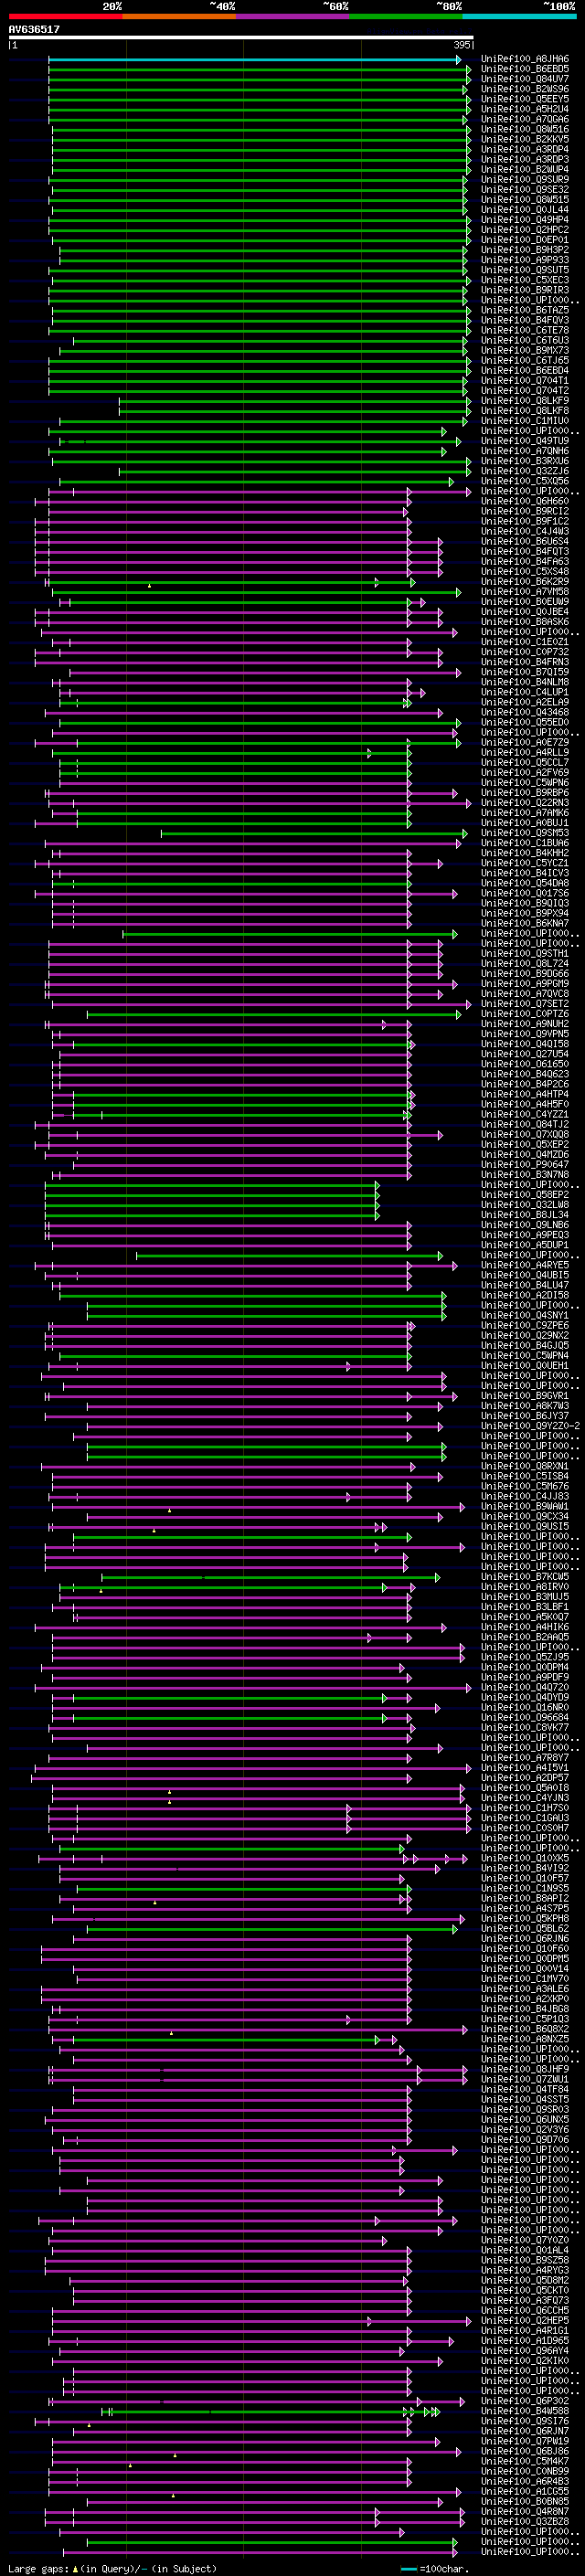Open the UniRef100_Q58EP2 label

[525, 1195]
